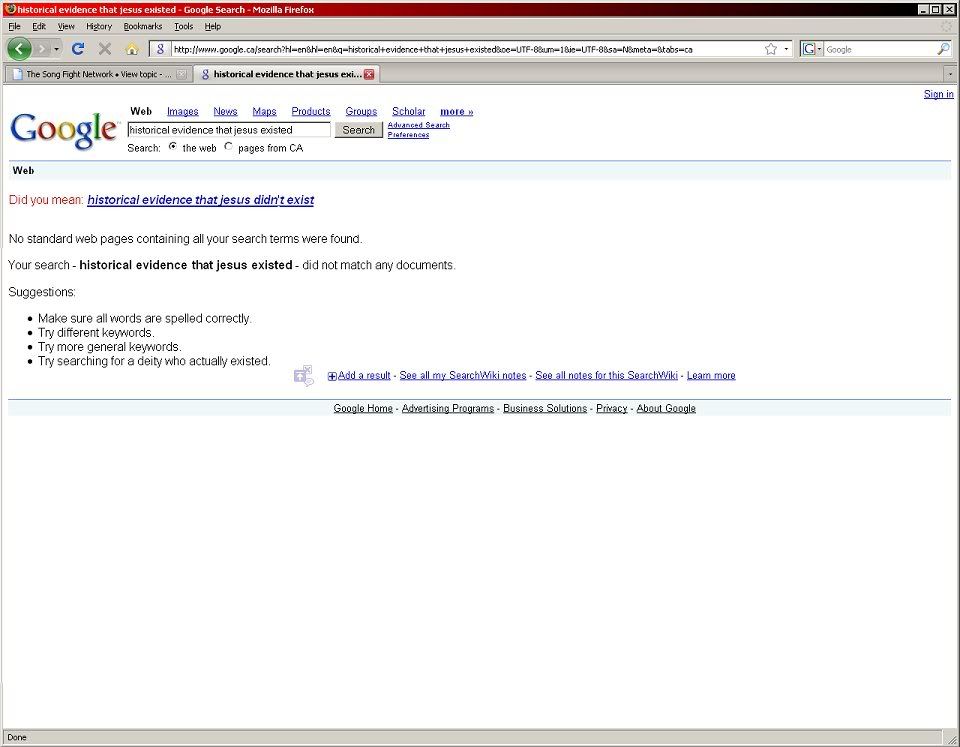Click the greyed Forward navigation arrow
960x747 pixels.
(x=42, y=48)
